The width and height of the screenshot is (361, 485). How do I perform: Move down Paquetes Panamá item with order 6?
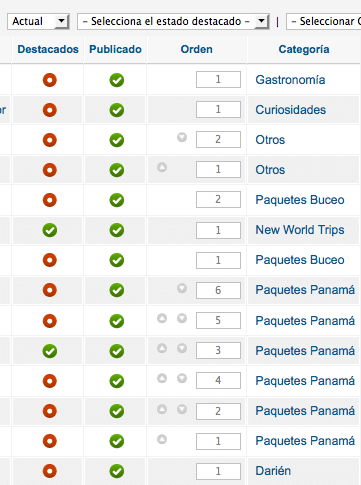182,288
